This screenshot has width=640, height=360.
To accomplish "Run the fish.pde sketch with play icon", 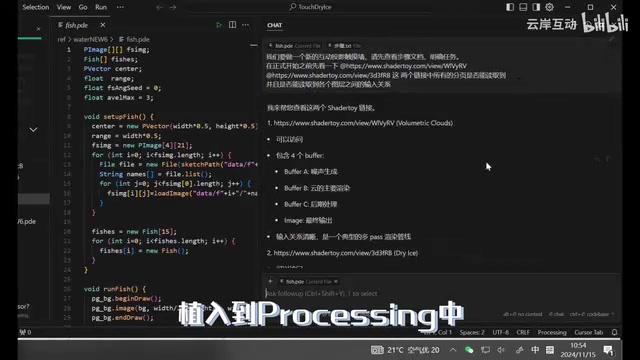I will click(219, 25).
